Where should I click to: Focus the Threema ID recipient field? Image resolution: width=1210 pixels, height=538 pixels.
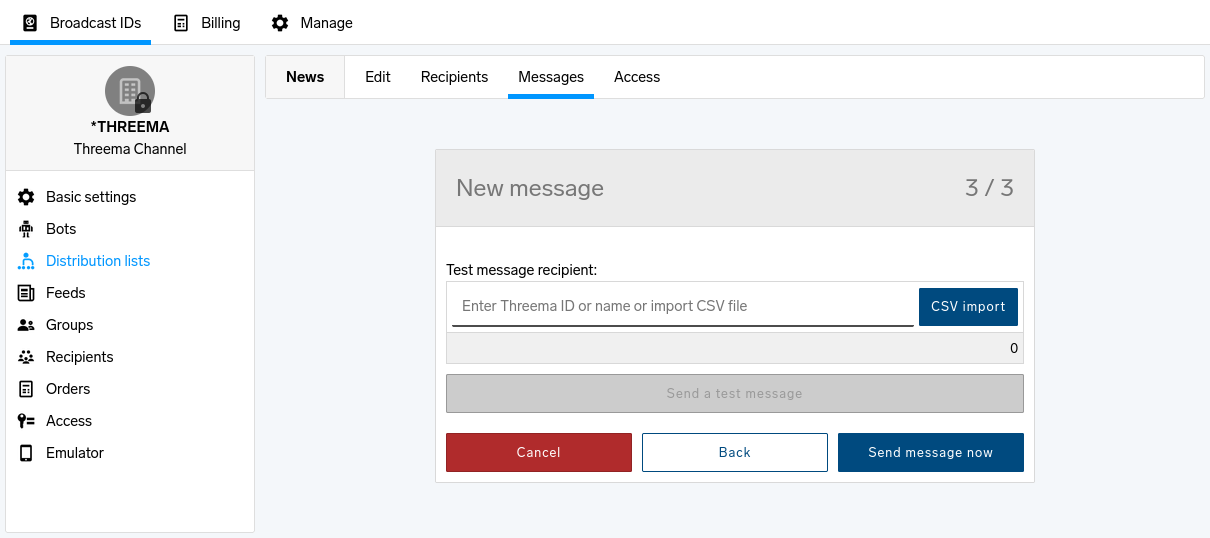tap(683, 306)
